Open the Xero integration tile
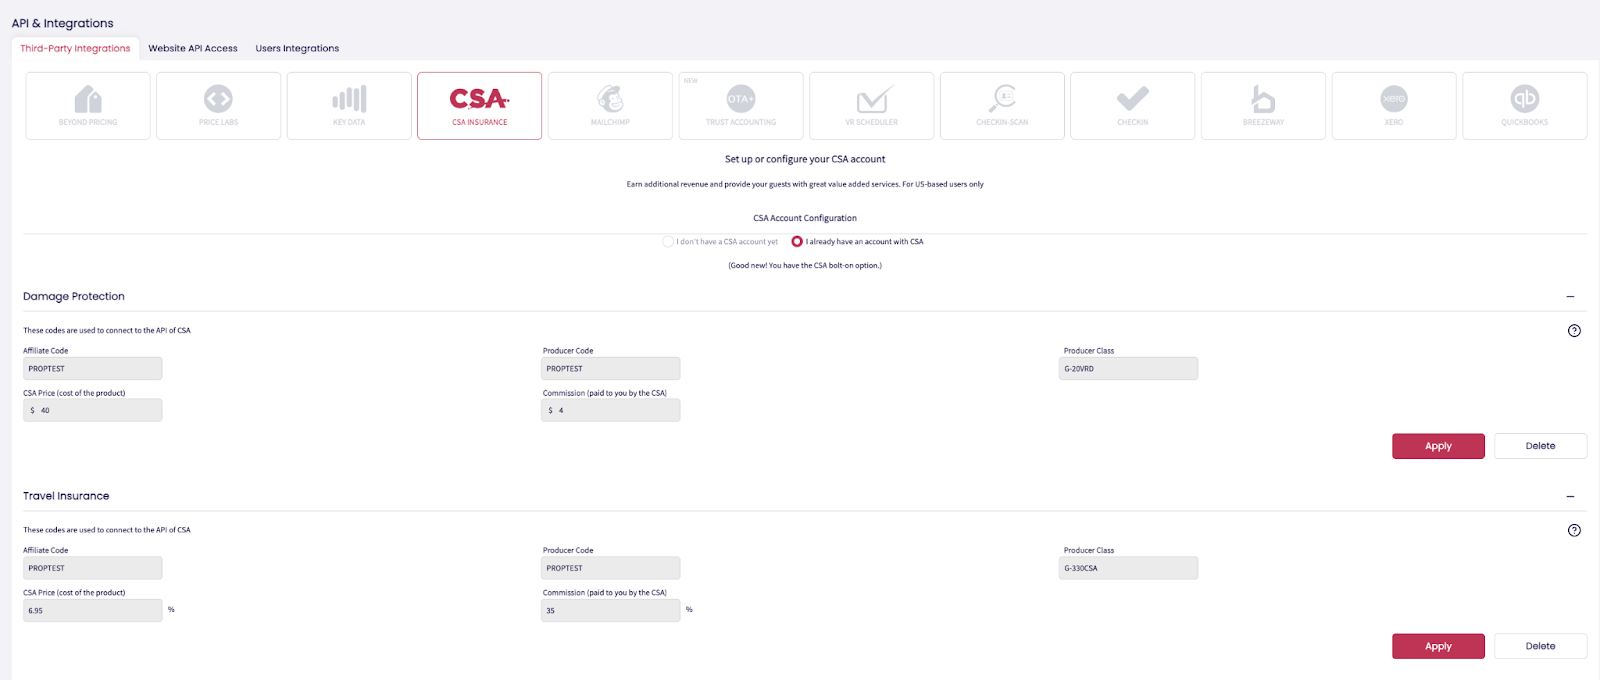 [1394, 105]
